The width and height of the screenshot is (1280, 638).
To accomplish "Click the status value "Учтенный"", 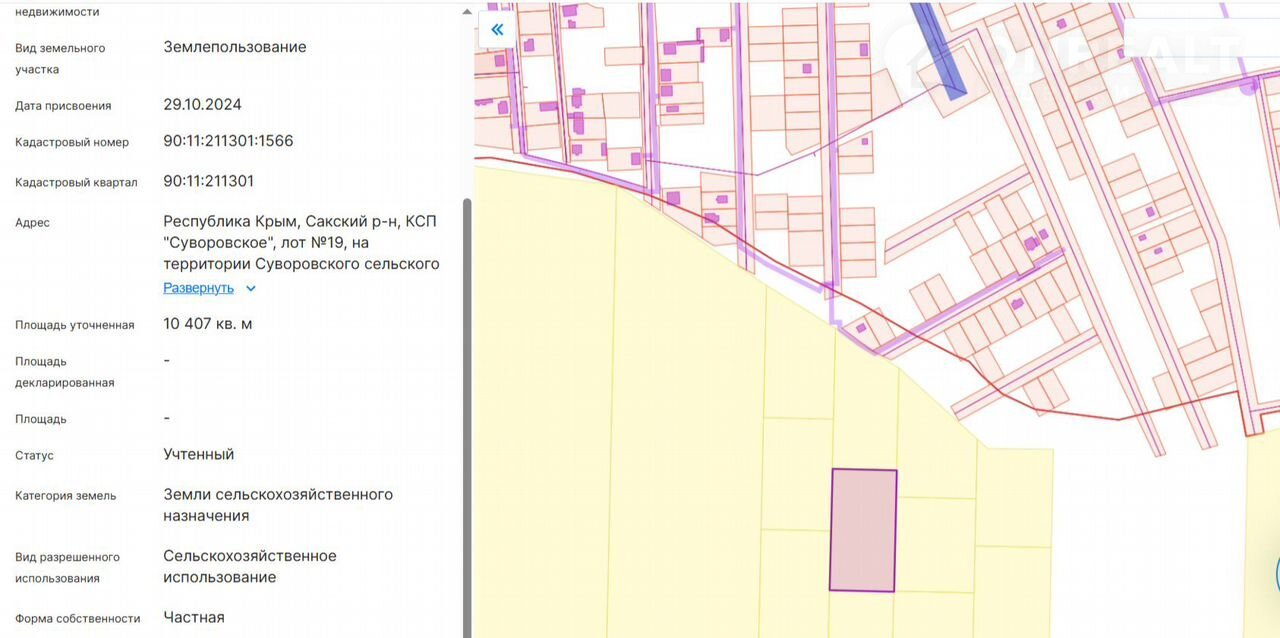I will 198,454.
